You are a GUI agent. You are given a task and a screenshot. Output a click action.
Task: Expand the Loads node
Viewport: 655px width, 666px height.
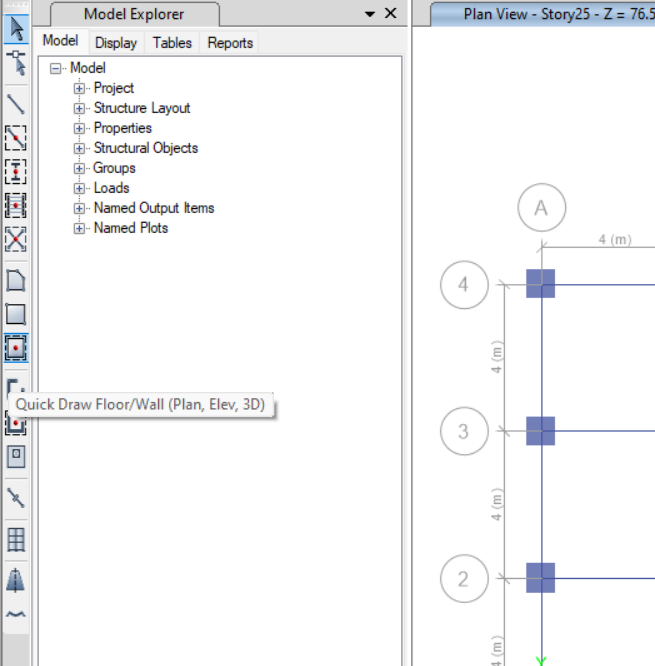coord(79,188)
